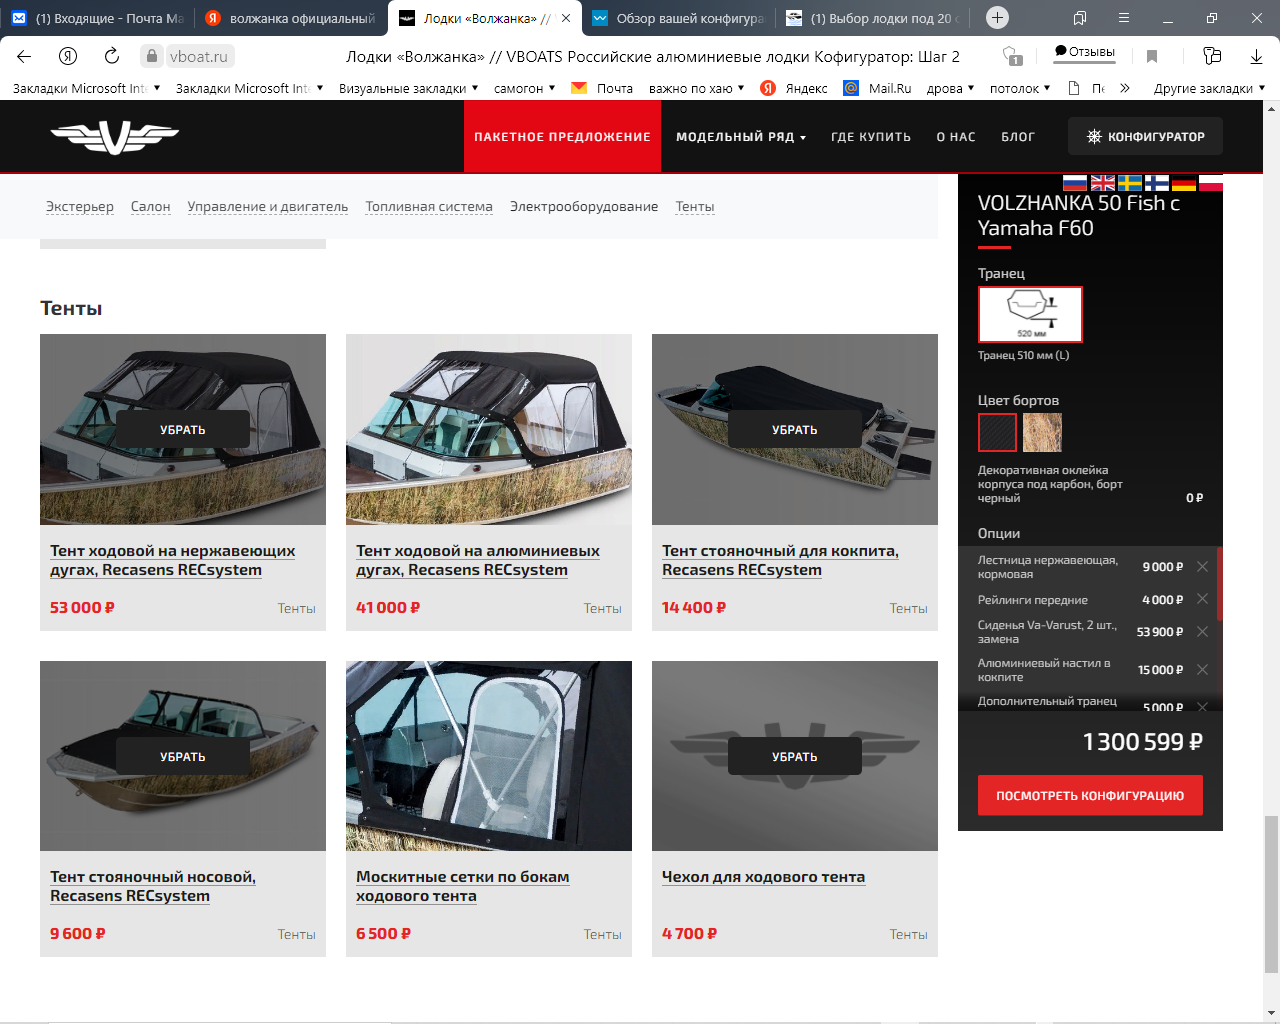Click the aluminum-arch running tent photo
This screenshot has height=1024, width=1280.
pos(489,429)
